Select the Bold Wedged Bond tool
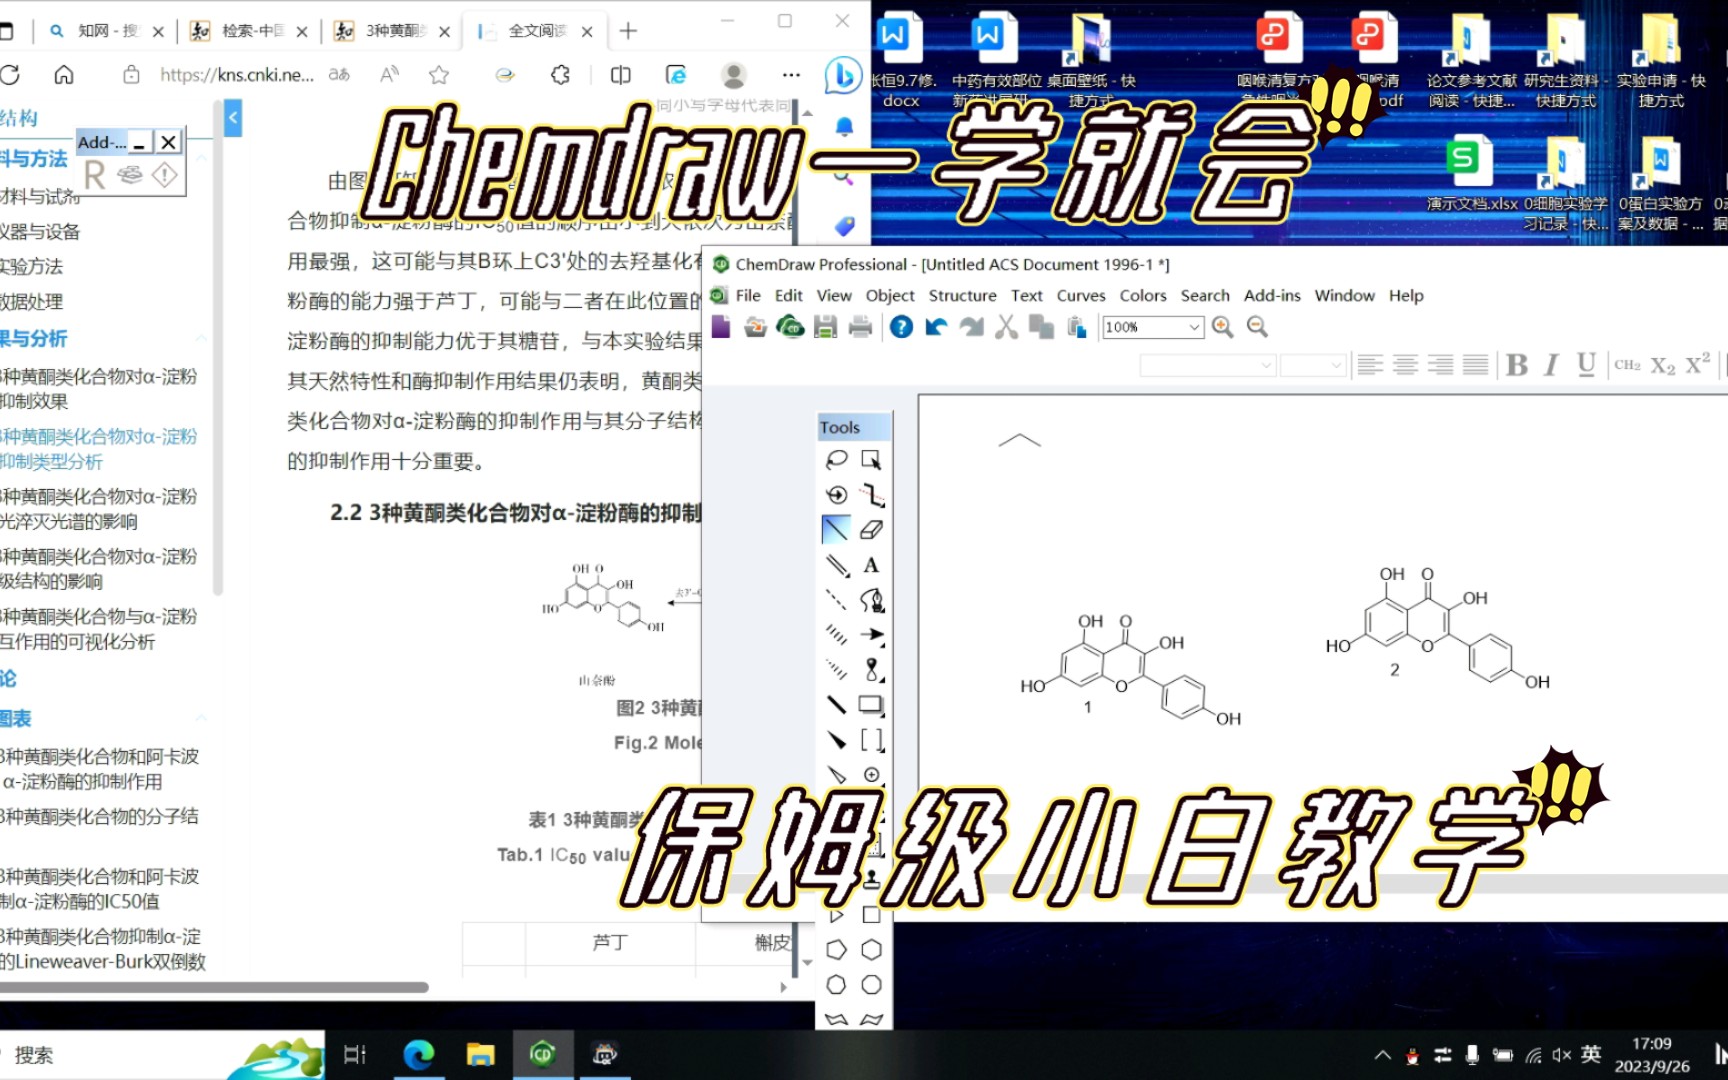Screen dimensions: 1728x1080 (836, 740)
